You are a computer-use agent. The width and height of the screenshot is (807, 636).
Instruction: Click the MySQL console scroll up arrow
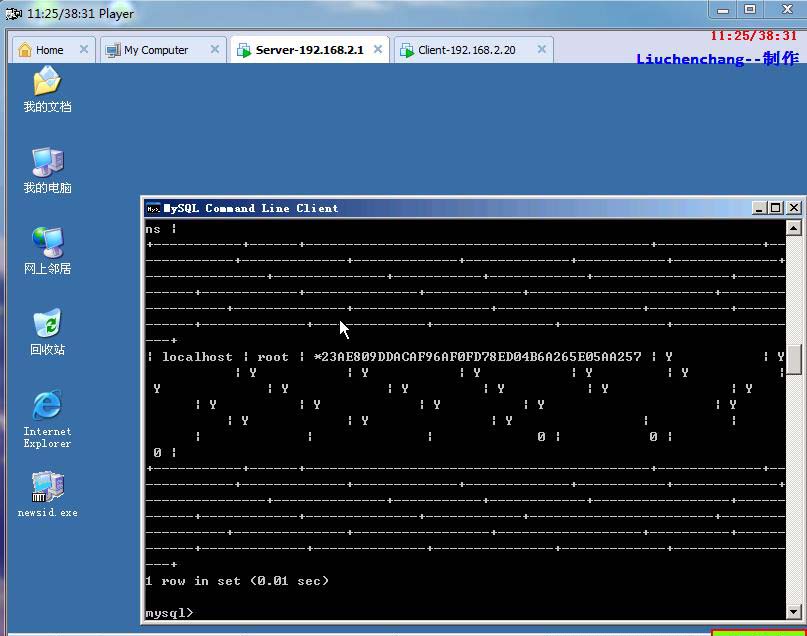point(793,227)
